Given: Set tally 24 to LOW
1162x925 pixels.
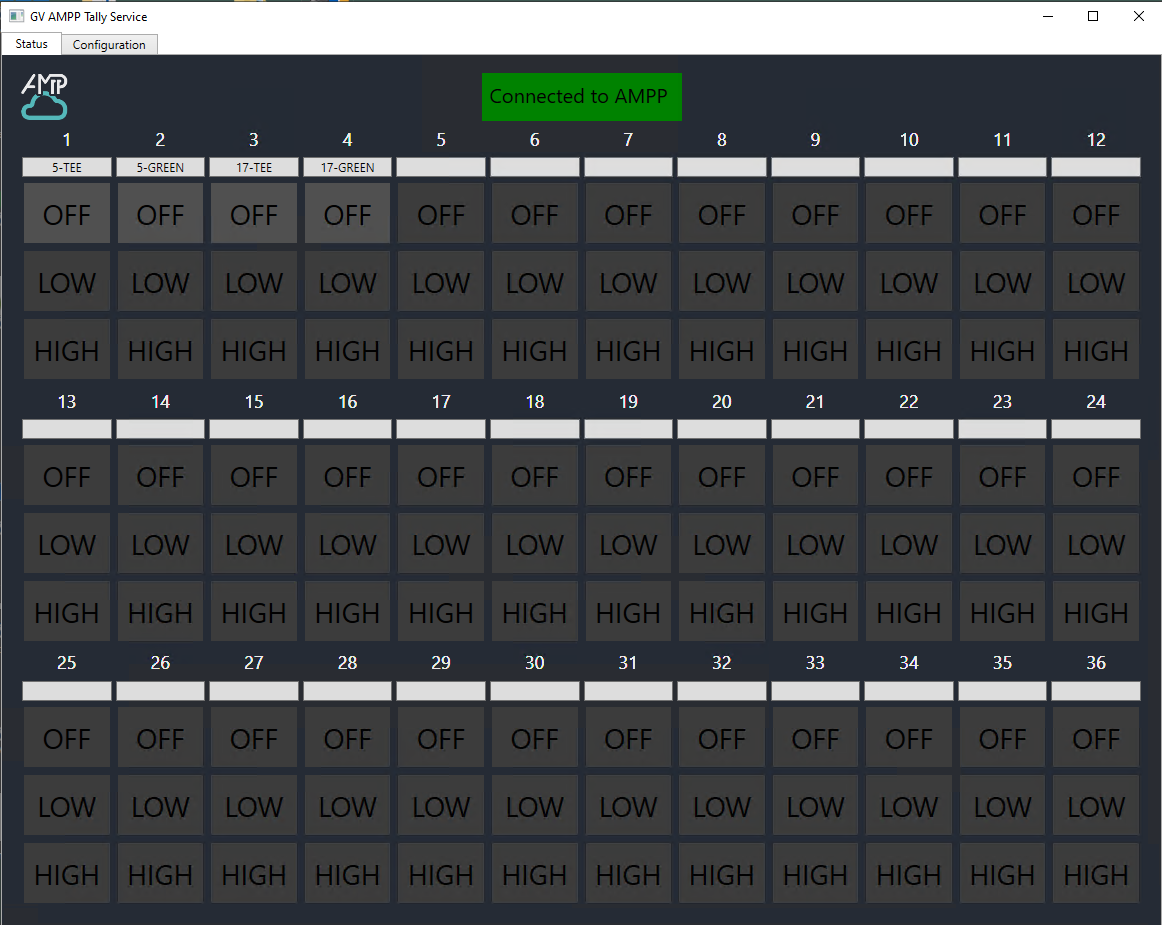Looking at the screenshot, I should (x=1096, y=543).
